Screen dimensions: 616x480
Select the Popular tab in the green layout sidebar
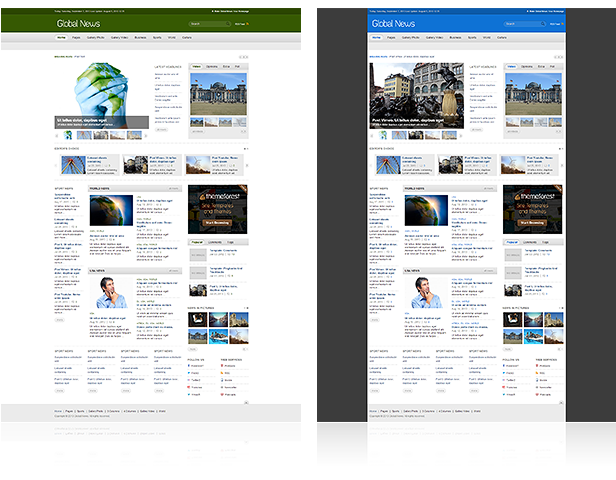197,242
